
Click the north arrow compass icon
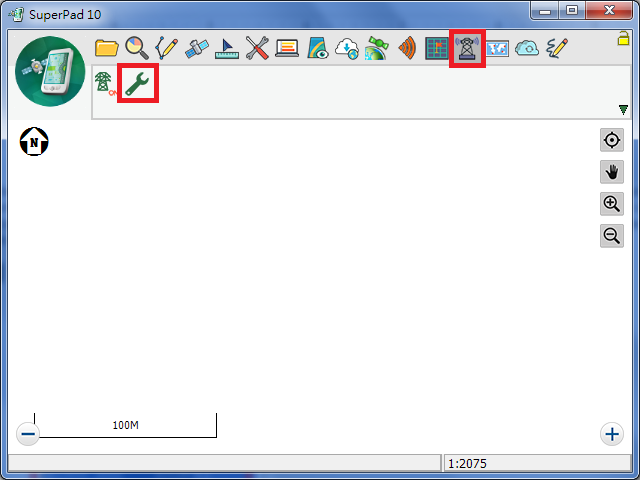[x=34, y=142]
